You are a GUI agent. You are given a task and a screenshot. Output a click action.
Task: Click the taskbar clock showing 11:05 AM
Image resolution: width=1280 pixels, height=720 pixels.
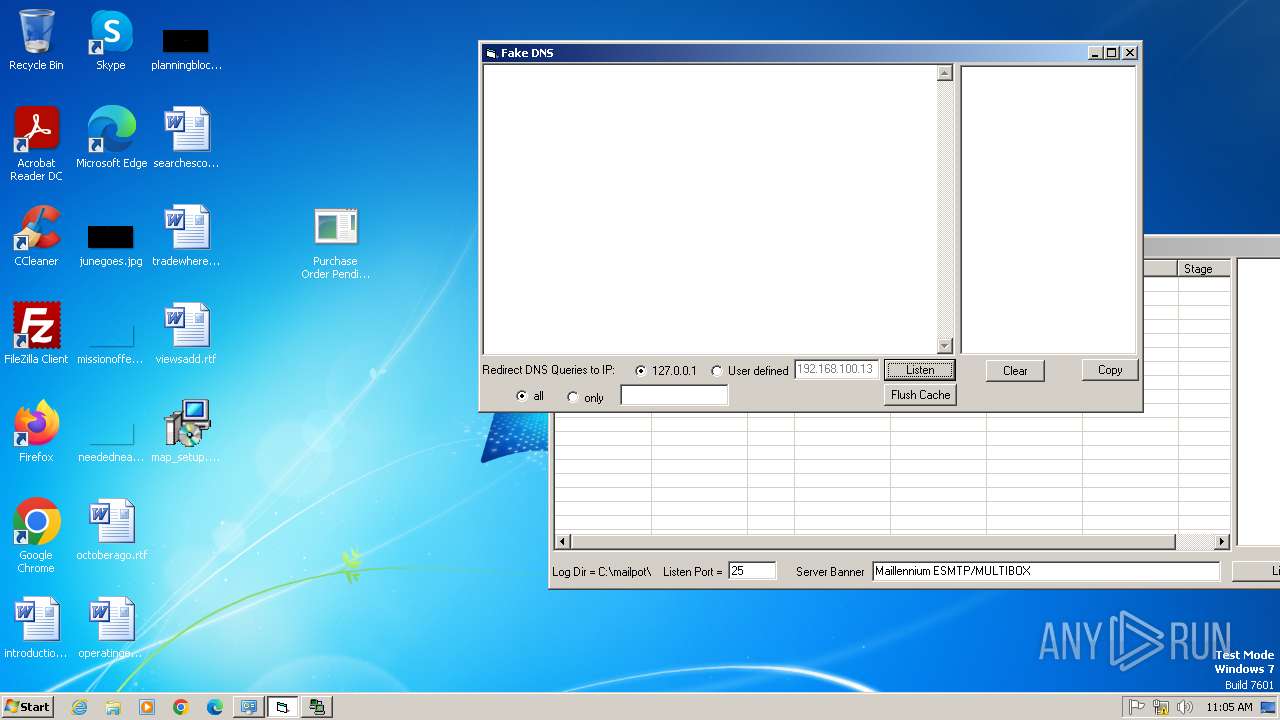1229,707
